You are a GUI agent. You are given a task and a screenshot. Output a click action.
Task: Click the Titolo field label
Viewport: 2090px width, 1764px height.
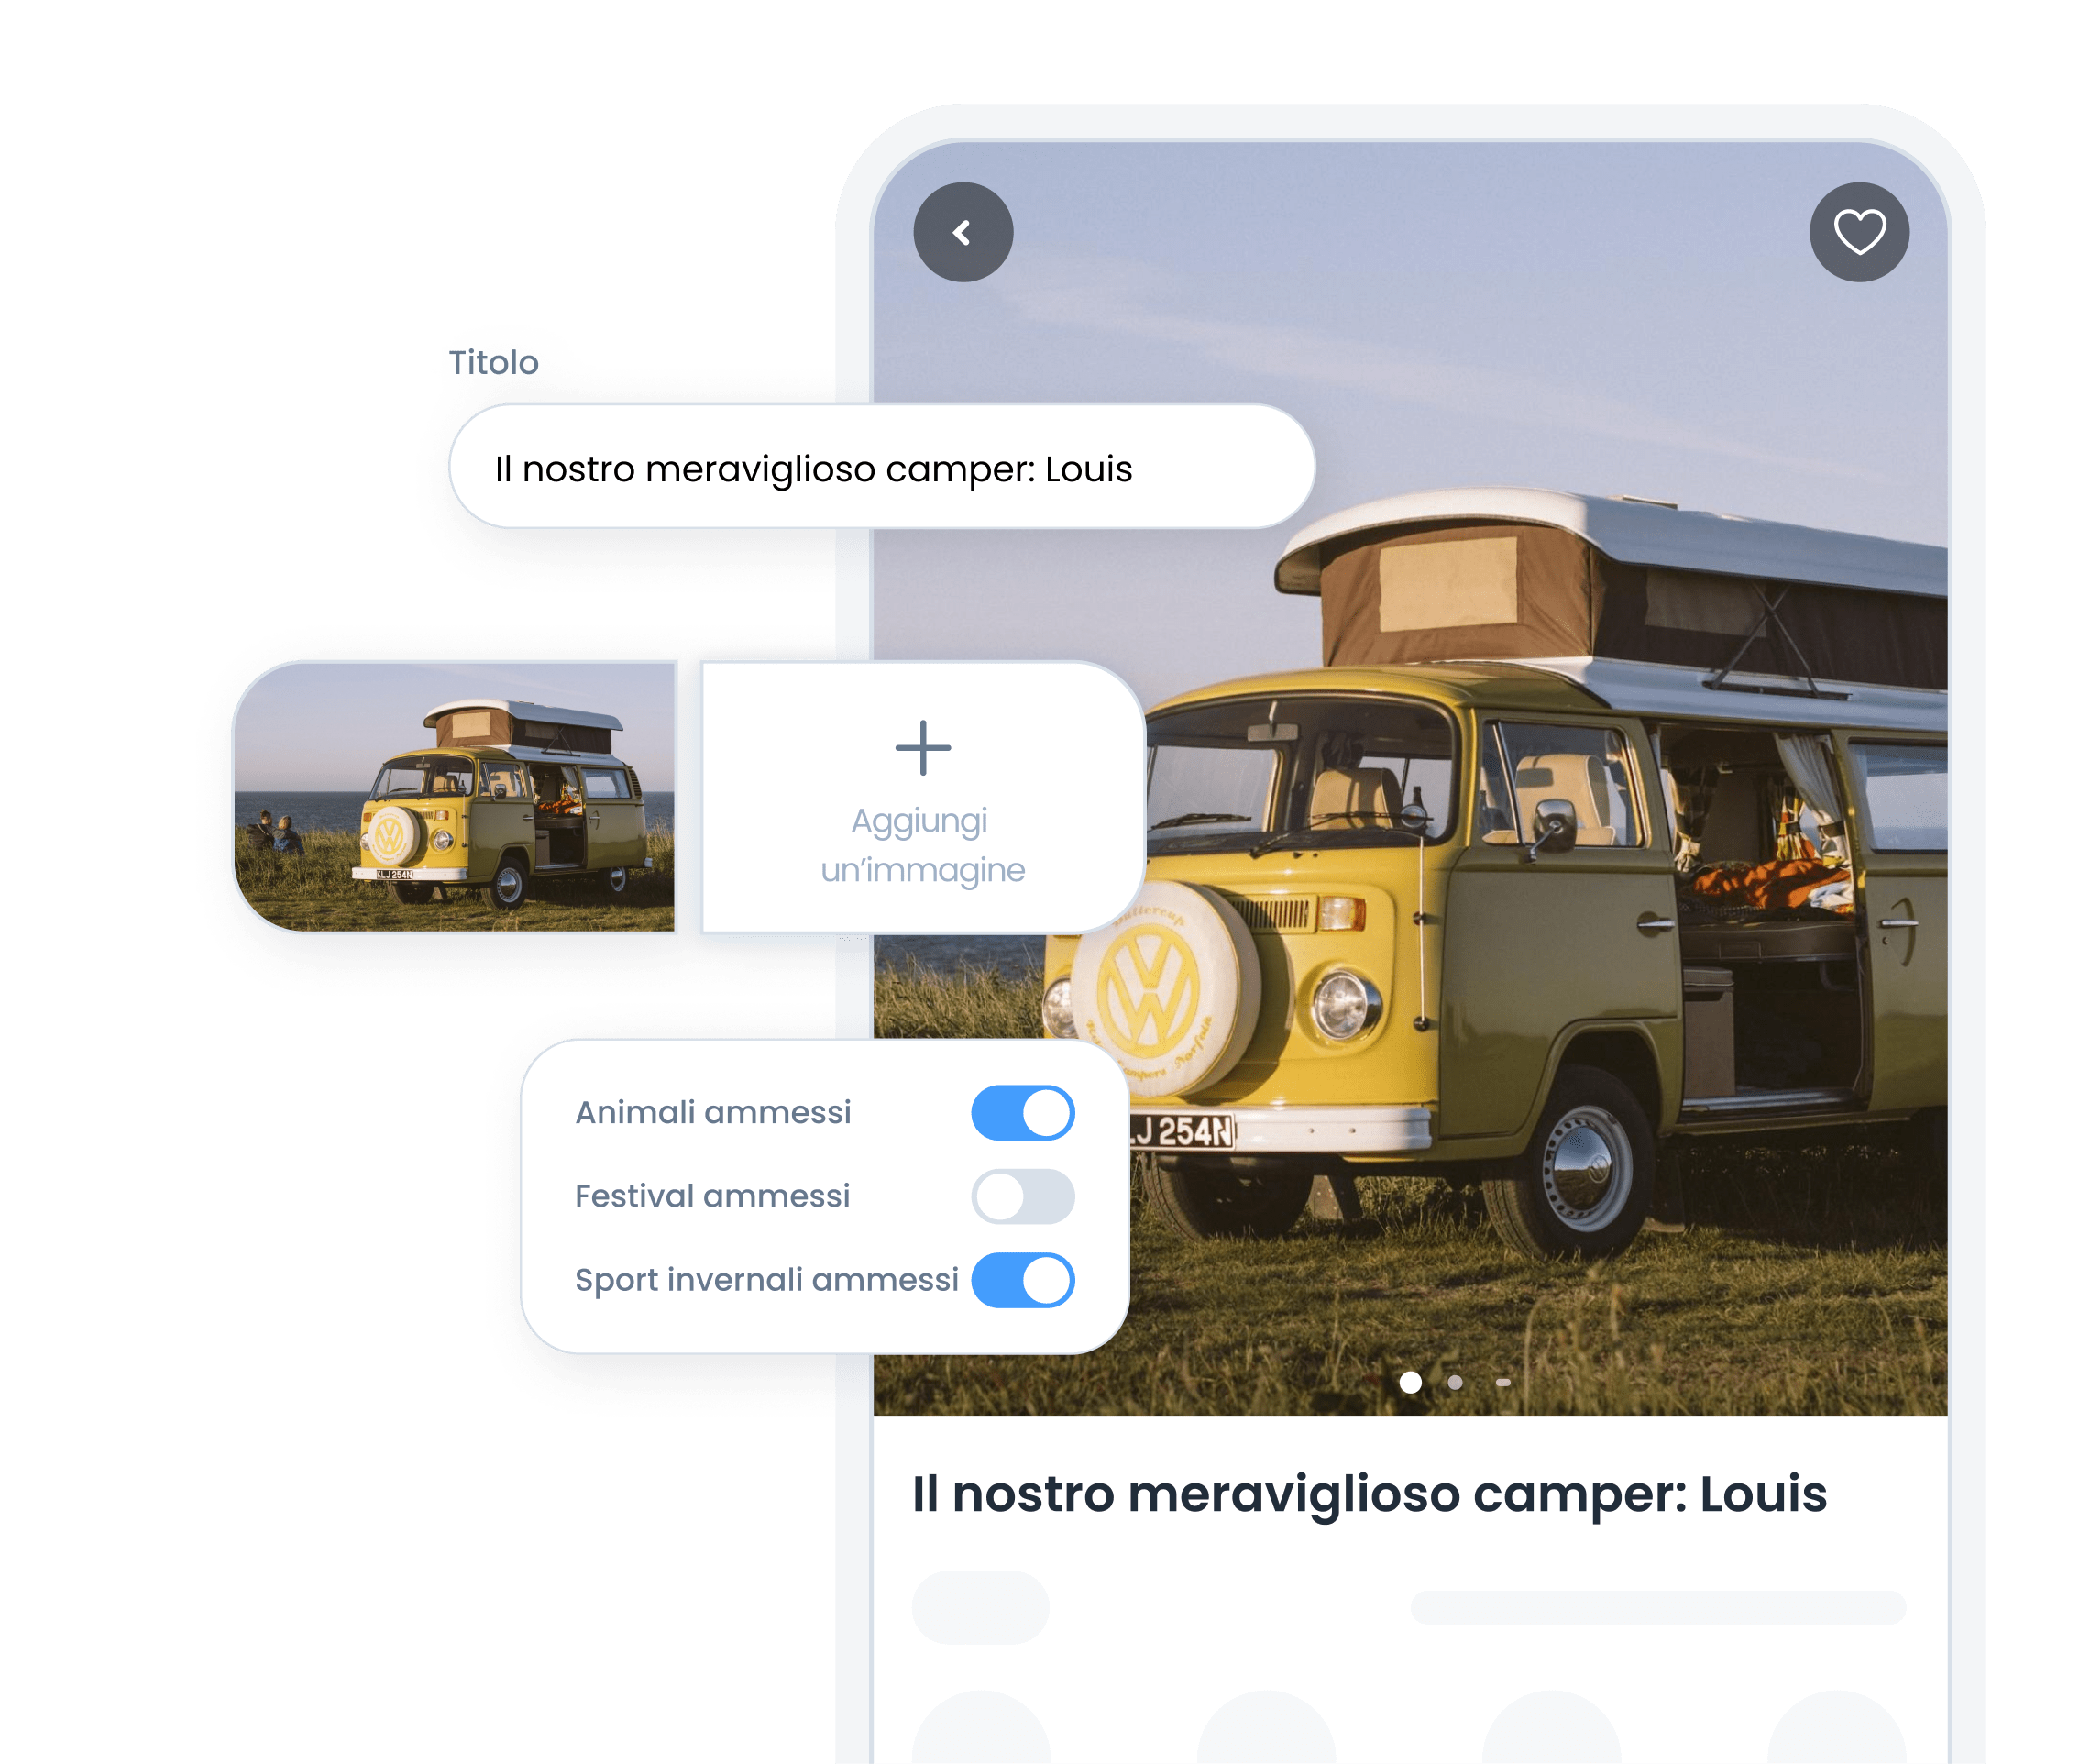coord(494,362)
